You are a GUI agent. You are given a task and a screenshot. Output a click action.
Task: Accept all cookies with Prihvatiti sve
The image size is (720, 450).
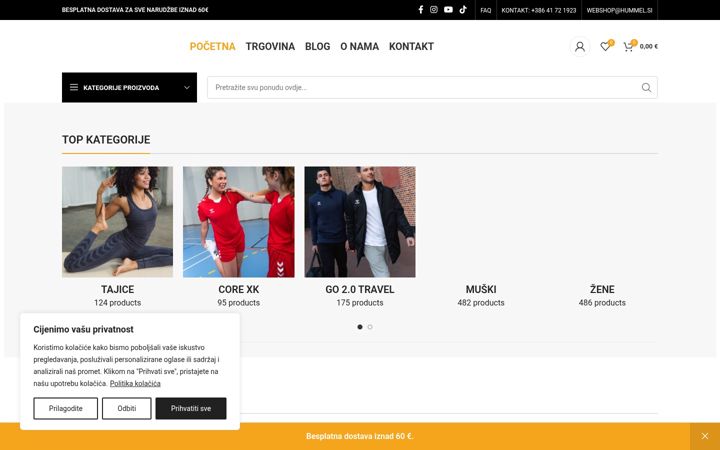coord(191,408)
